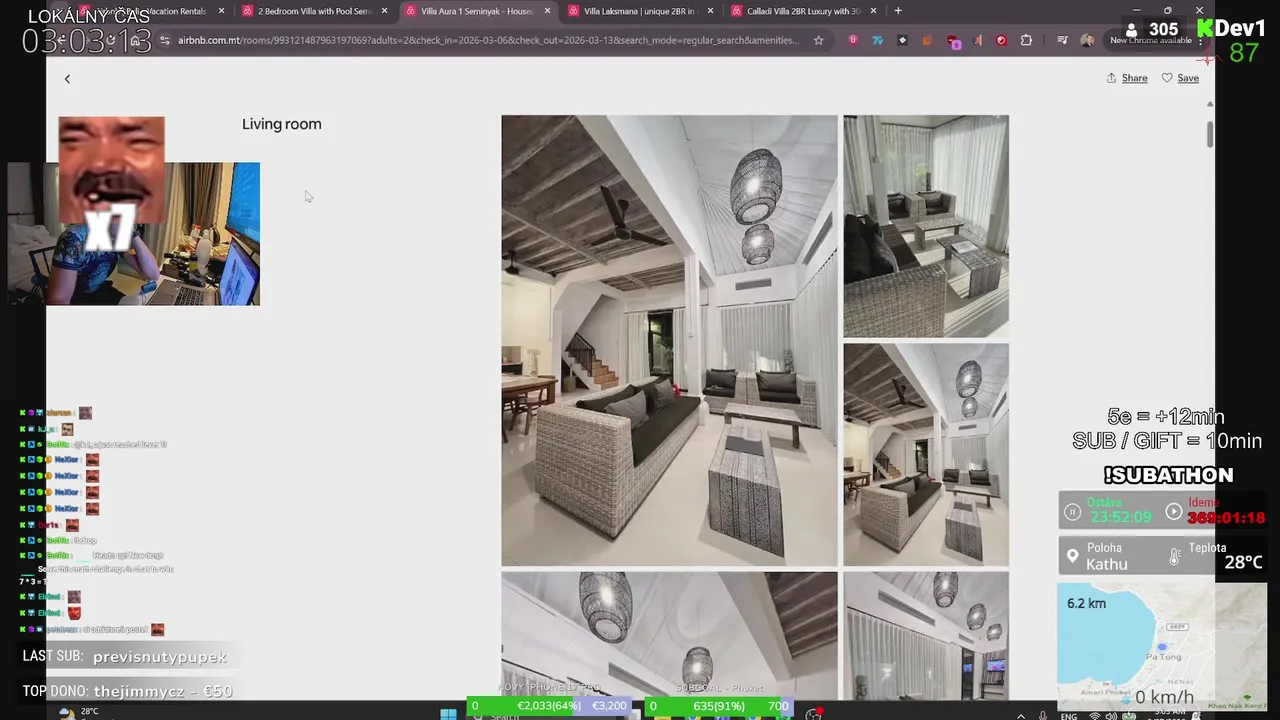The height and width of the screenshot is (720, 1280).
Task: Click the viewer count 305
Action: tap(1163, 29)
